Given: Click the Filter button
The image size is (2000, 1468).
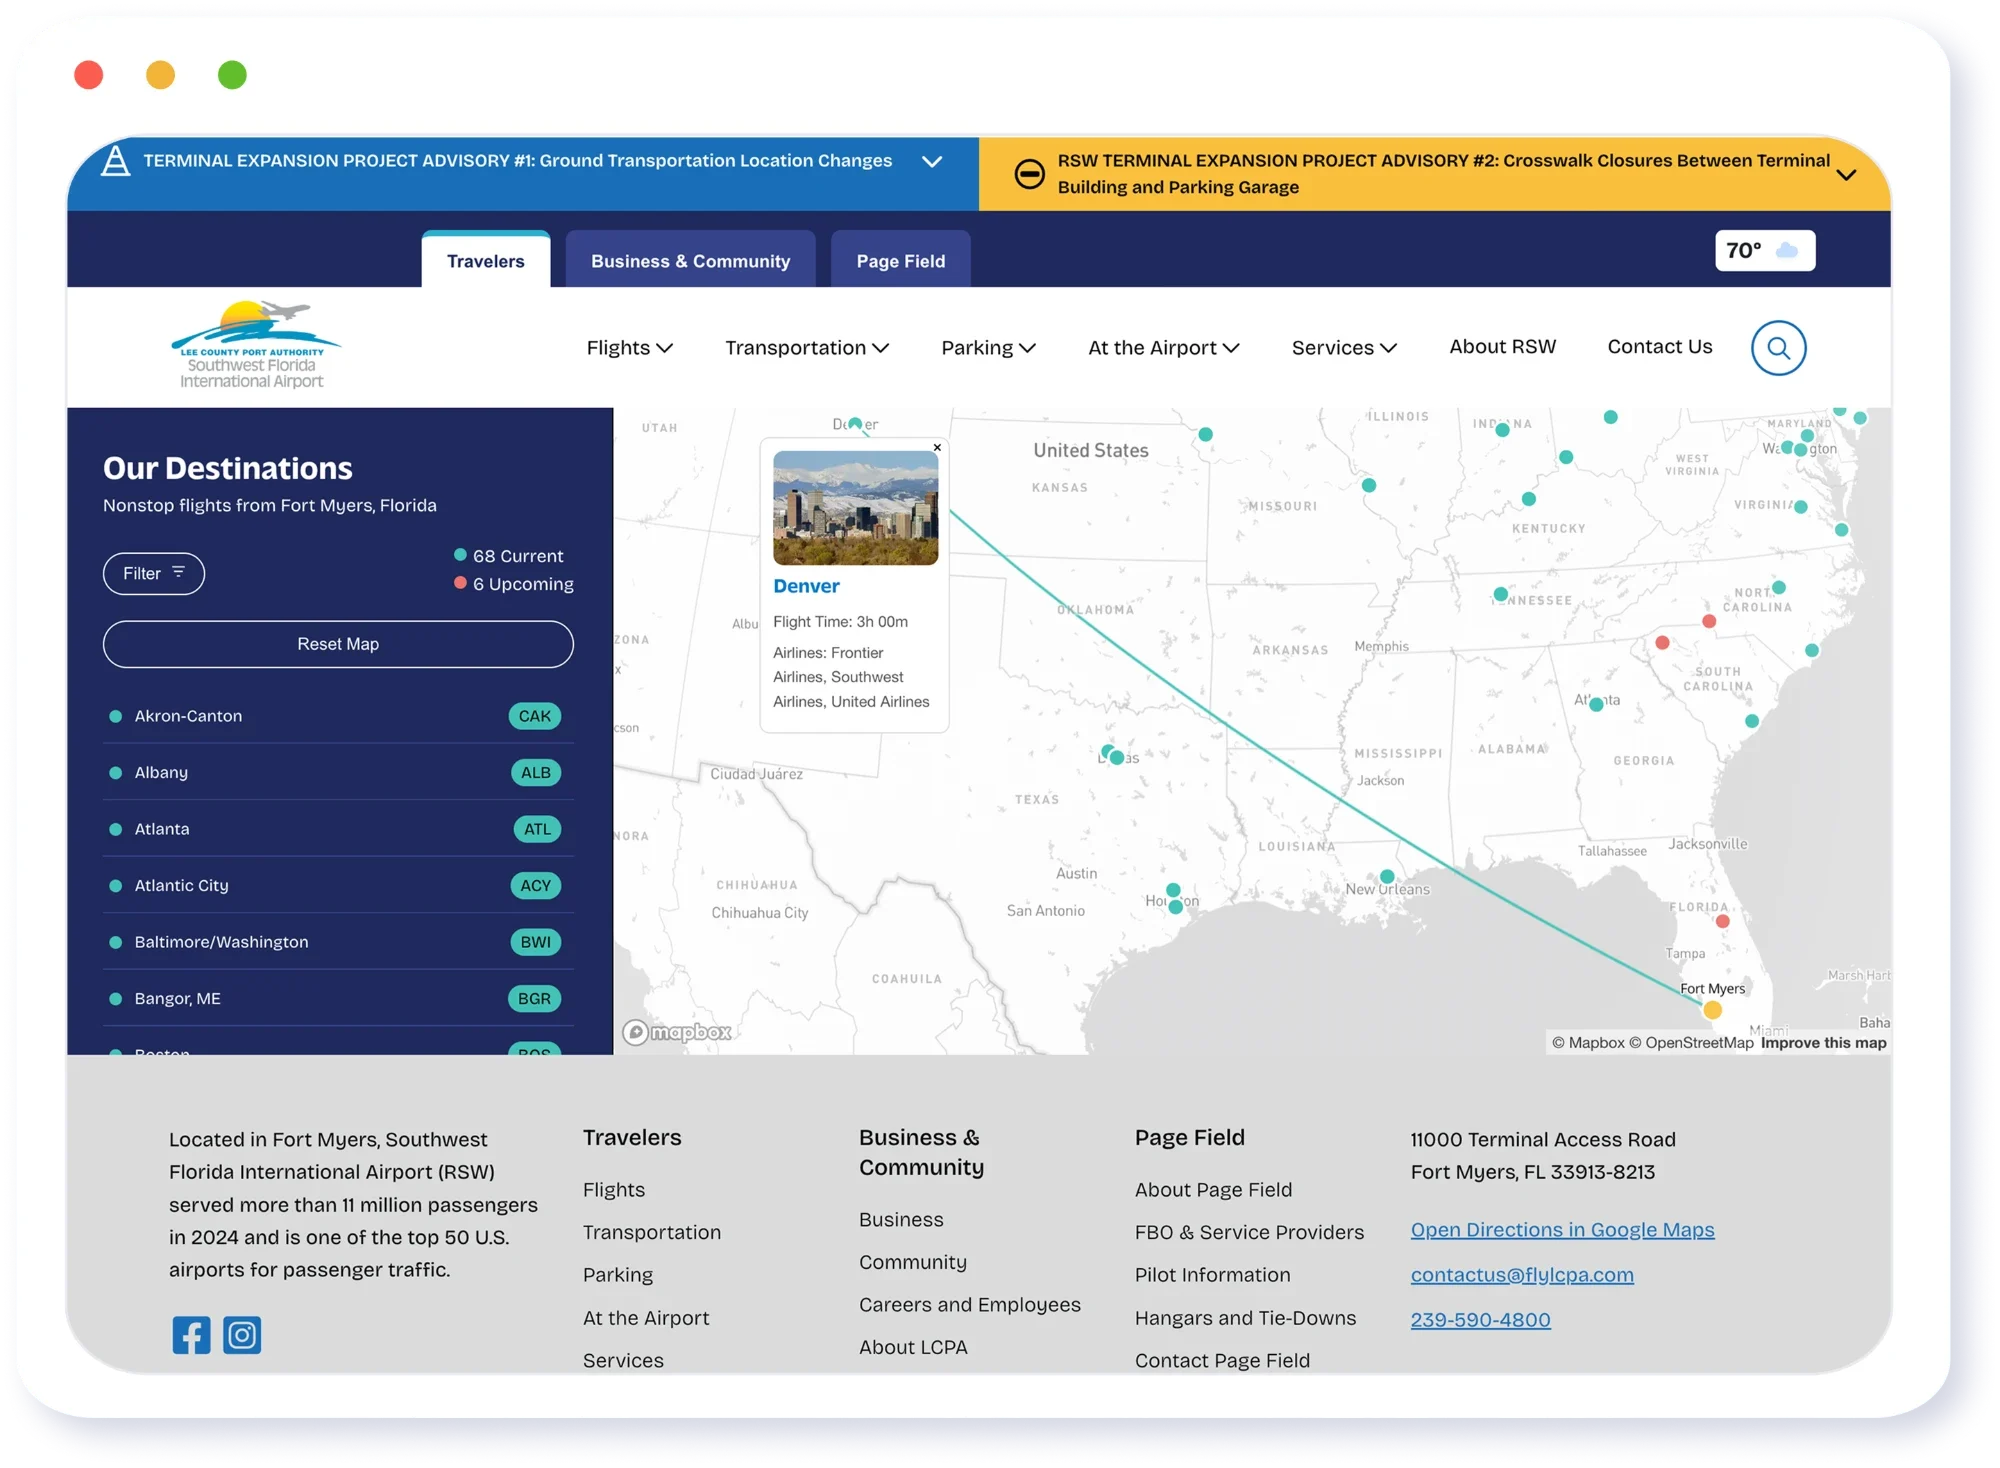Looking at the screenshot, I should pyautogui.click(x=154, y=573).
